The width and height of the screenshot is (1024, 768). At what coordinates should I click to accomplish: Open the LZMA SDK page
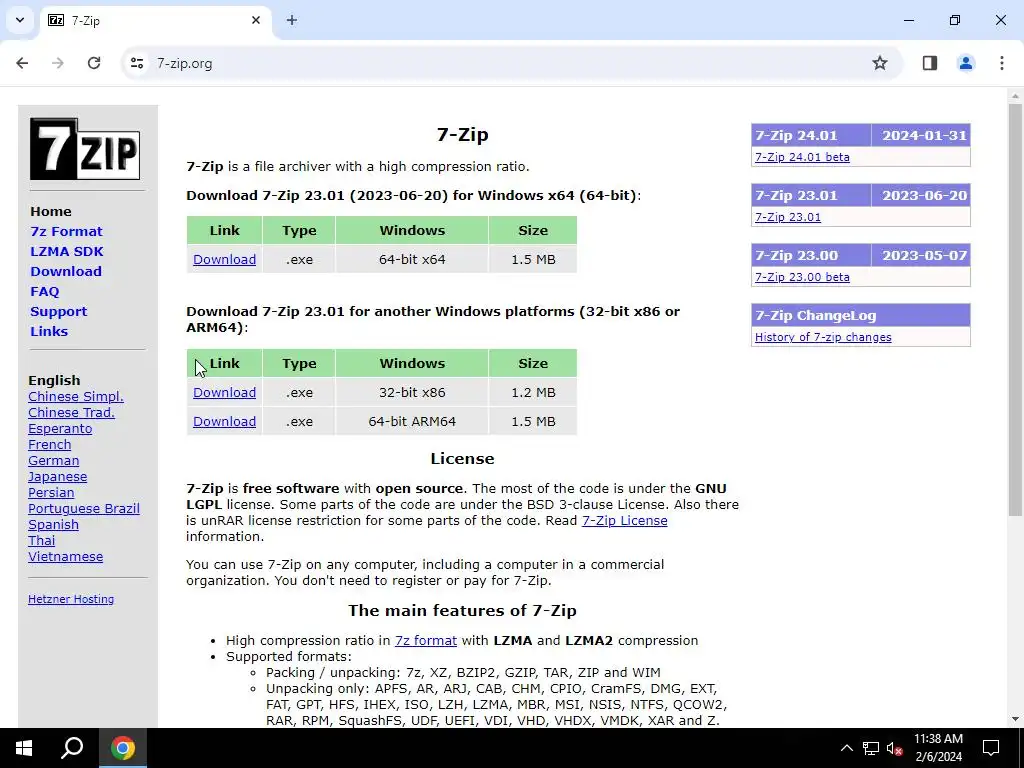pos(67,251)
